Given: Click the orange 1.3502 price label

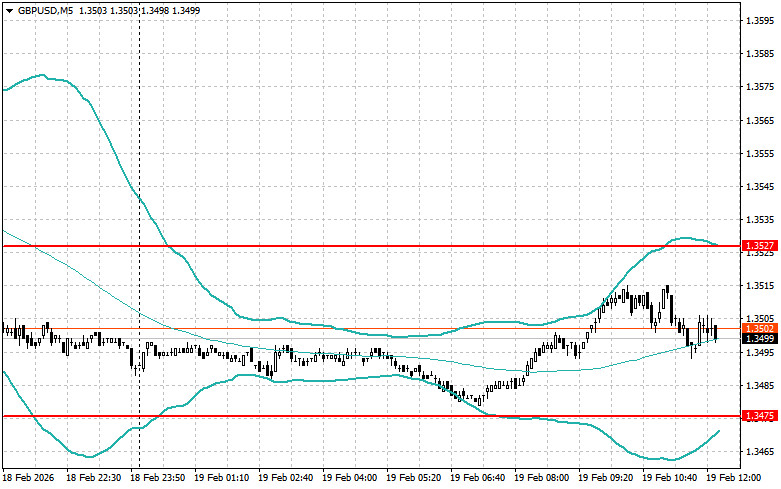Looking at the screenshot, I should [760, 329].
